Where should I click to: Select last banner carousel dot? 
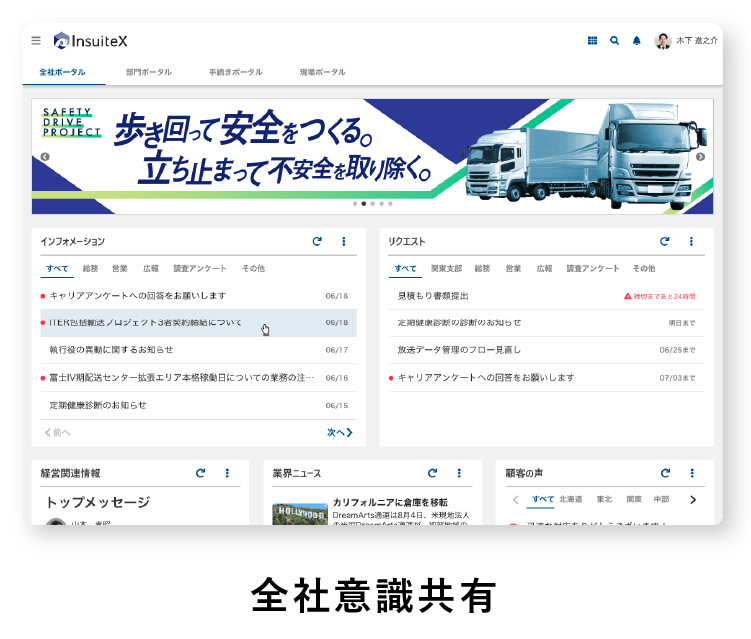(390, 204)
